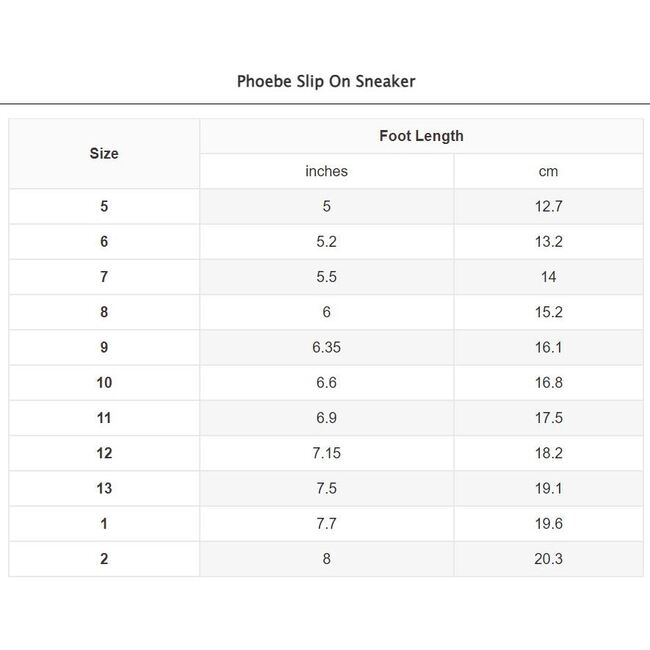Click the 19.1 cm value
650x650 pixels.
[x=548, y=489]
